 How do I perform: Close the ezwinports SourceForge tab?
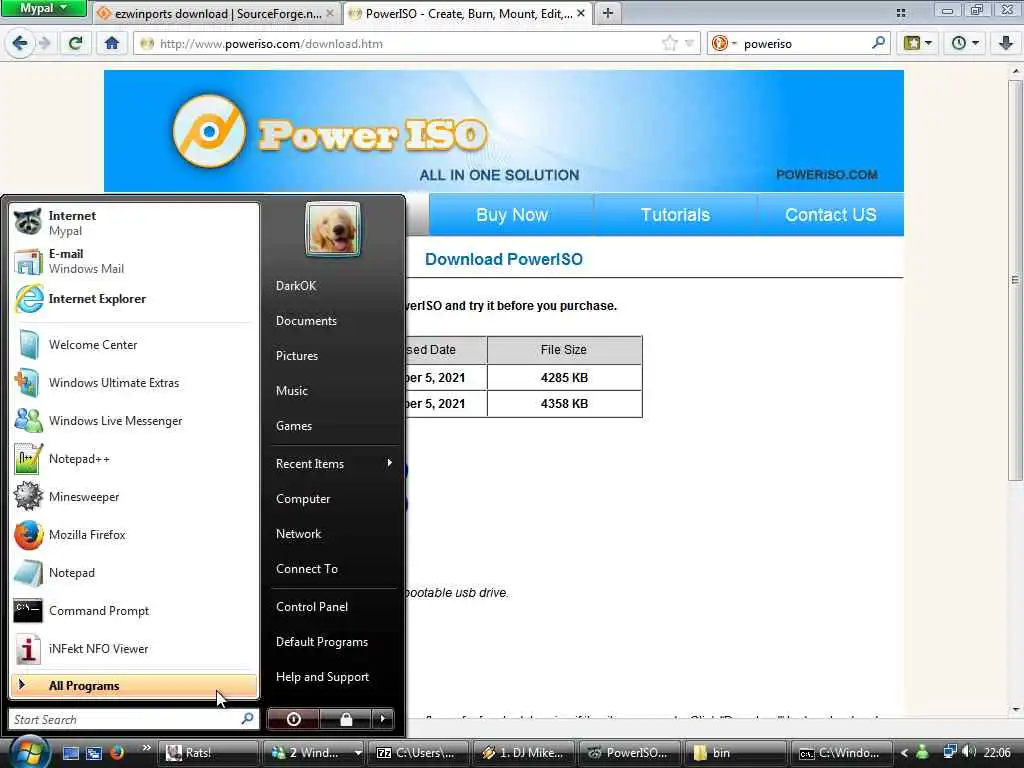point(330,13)
